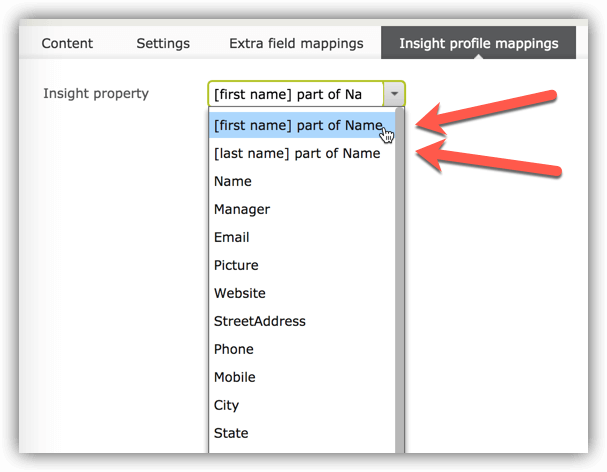
Task: Click the Insight property dropdown arrow button
Action: [x=394, y=94]
